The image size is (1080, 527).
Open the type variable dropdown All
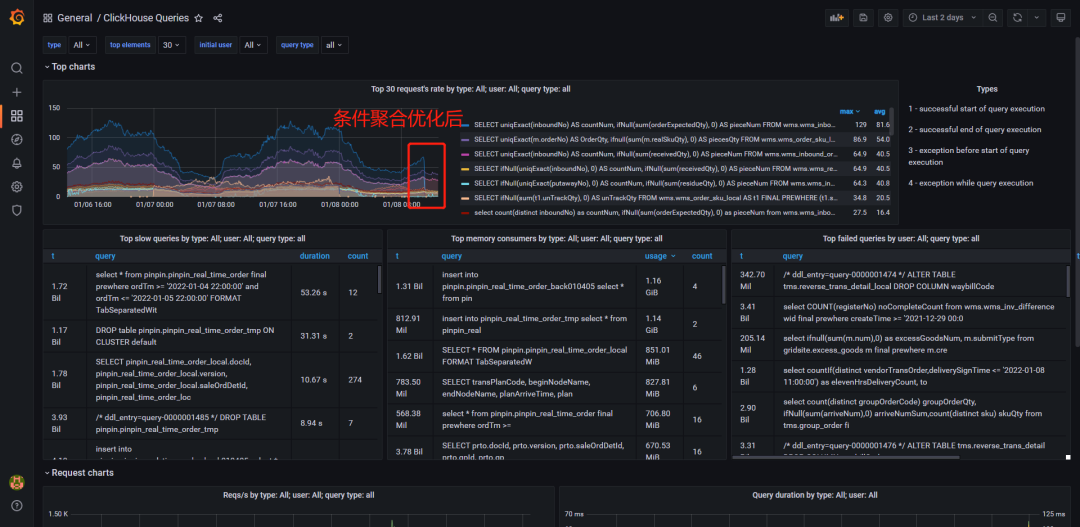pos(83,45)
